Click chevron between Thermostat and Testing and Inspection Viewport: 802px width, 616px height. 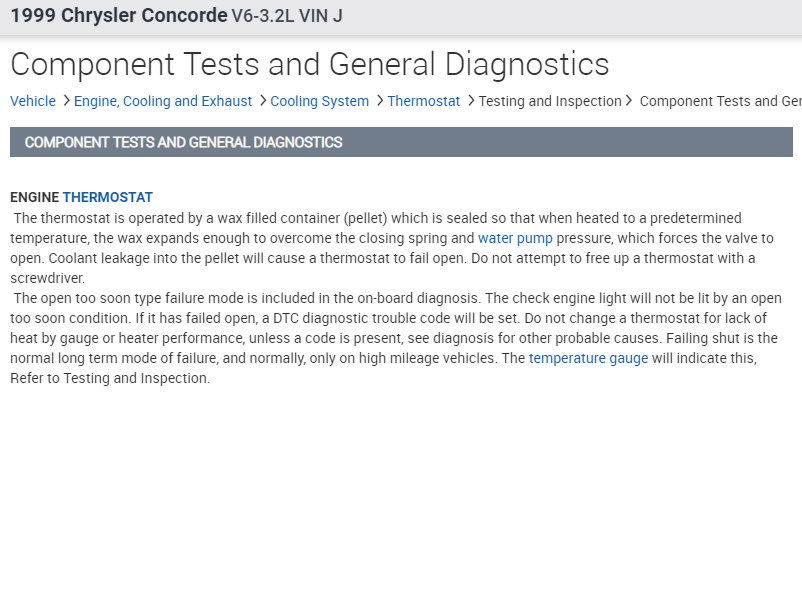coord(470,101)
